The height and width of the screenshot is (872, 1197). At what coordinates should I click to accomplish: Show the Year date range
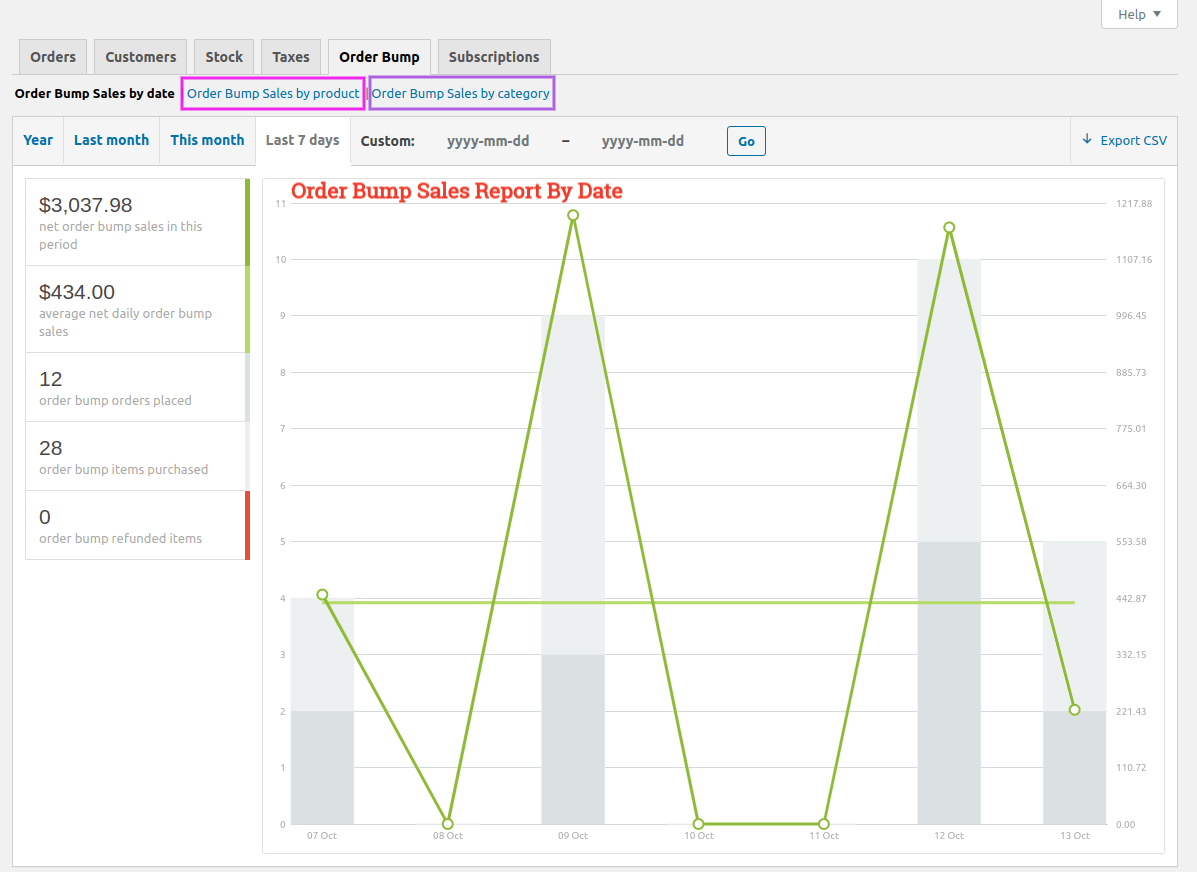click(38, 141)
